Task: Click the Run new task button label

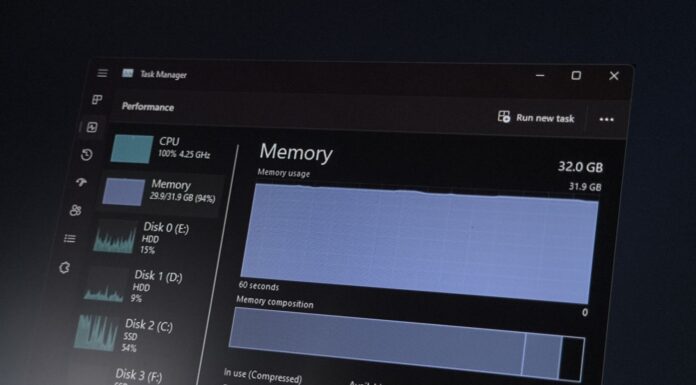Action: [x=545, y=118]
